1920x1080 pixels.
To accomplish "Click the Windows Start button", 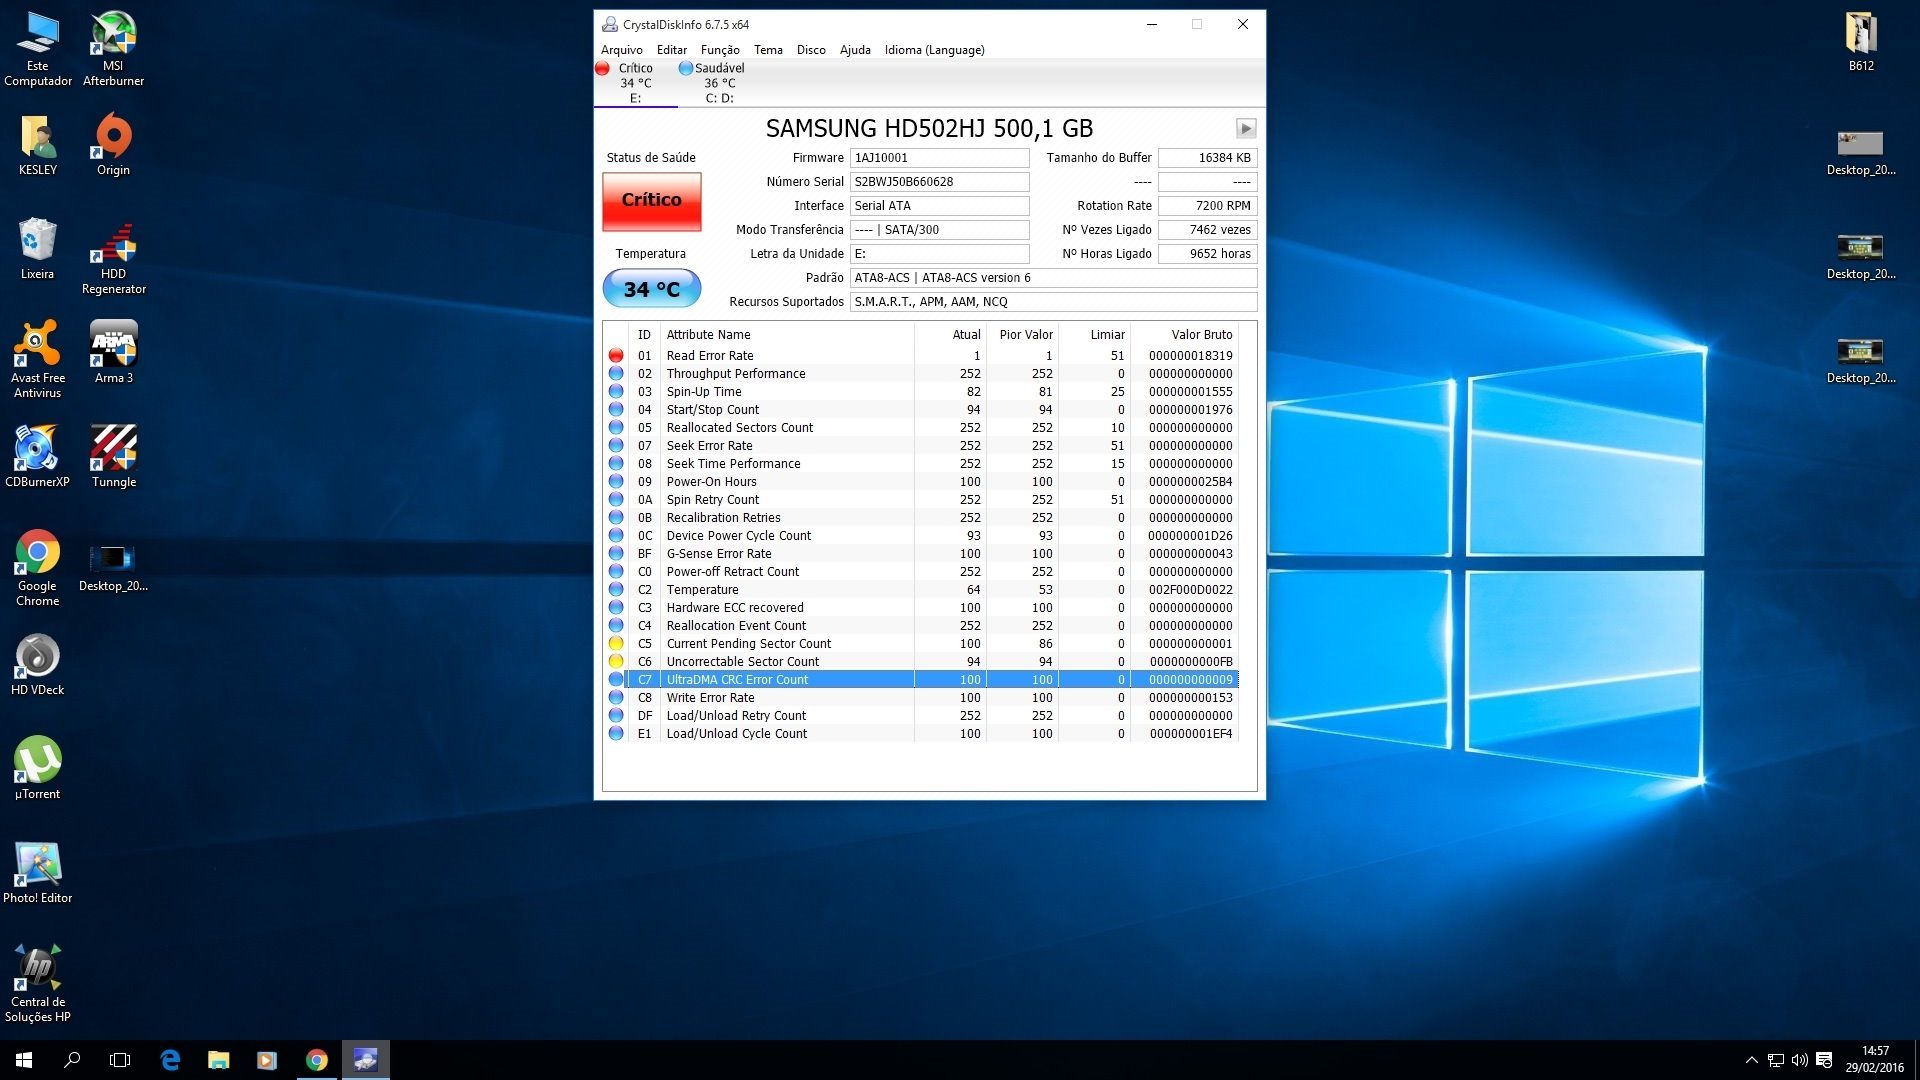I will tap(24, 1060).
